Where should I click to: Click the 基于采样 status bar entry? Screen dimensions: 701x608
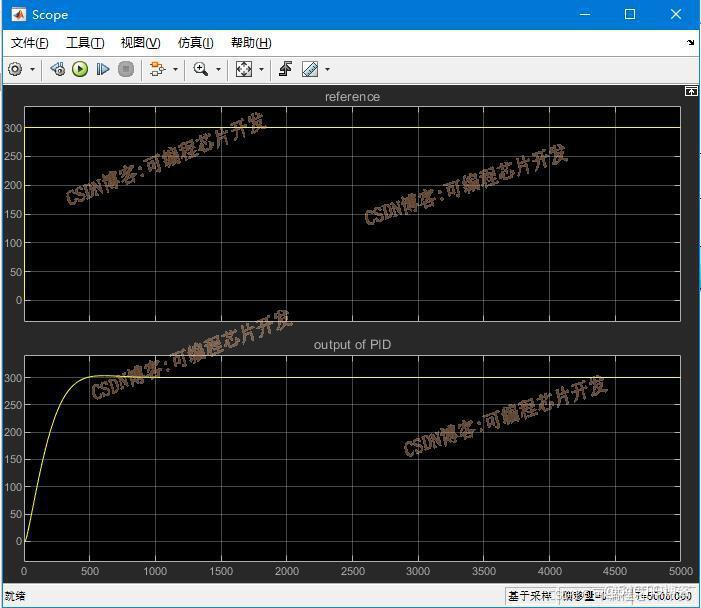click(530, 596)
